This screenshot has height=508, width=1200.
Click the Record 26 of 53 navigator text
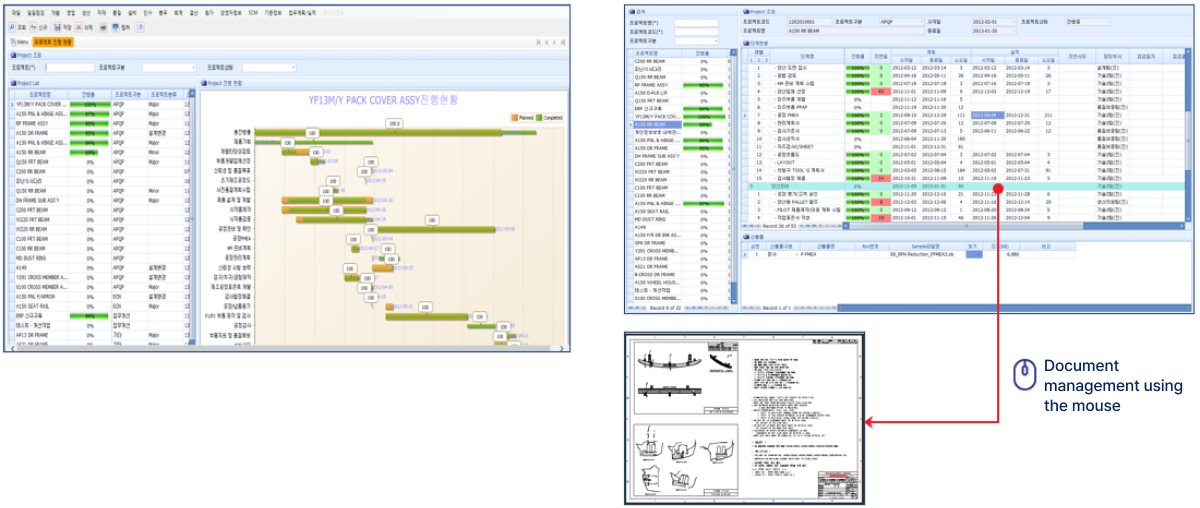click(780, 226)
